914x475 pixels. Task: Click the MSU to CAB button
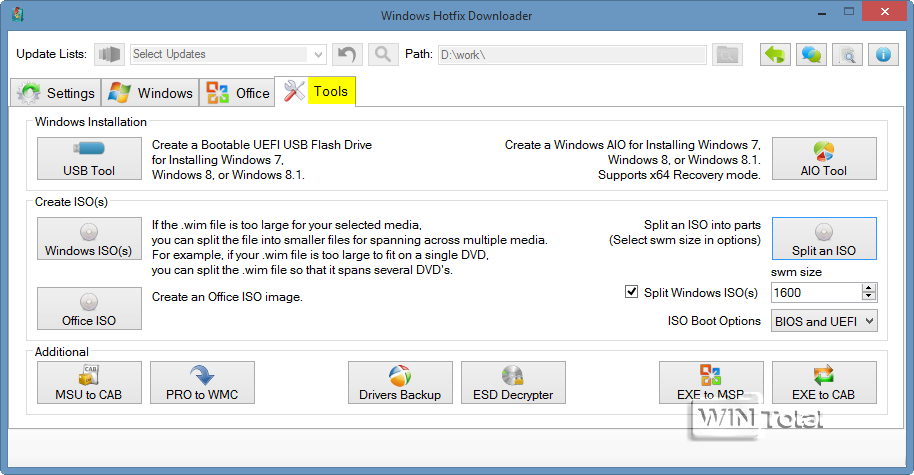tap(89, 382)
